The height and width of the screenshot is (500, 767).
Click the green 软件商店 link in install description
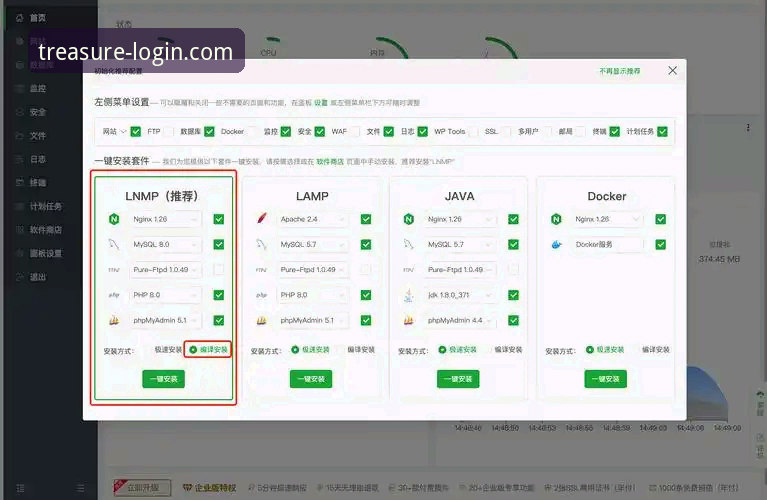330,161
